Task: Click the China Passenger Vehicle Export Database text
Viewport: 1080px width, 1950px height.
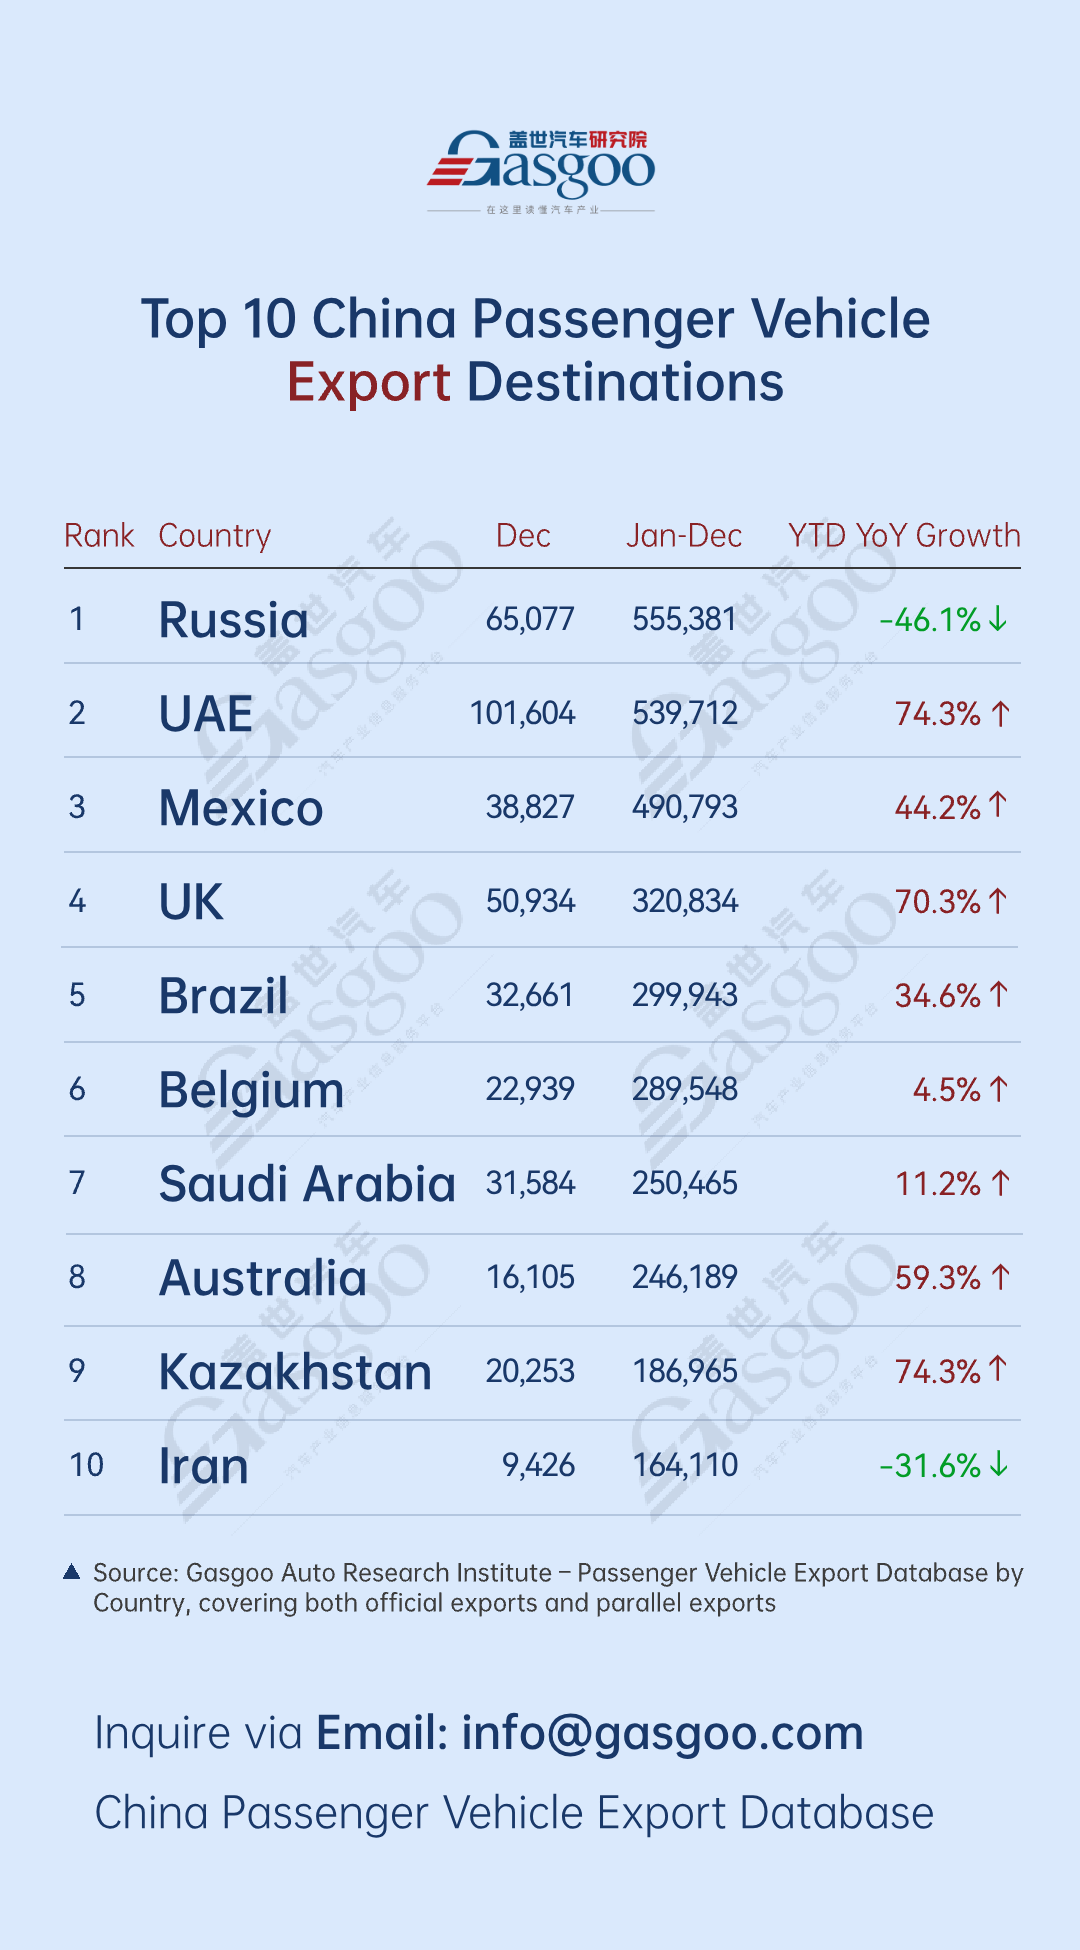Action: coord(514,1813)
